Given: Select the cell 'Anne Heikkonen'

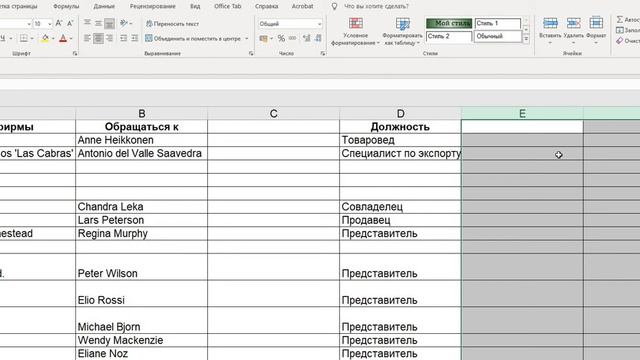Looking at the screenshot, I should (x=142, y=140).
